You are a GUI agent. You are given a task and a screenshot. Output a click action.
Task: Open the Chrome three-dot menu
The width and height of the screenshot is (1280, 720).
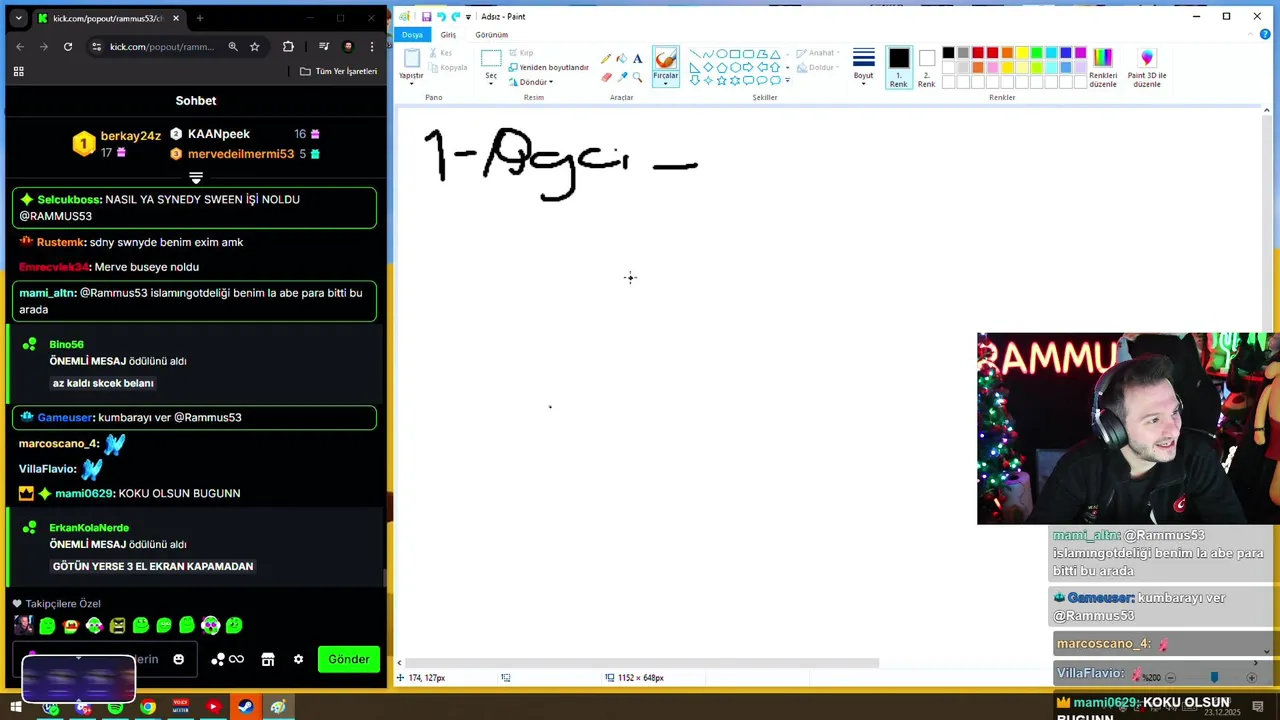click(x=372, y=46)
